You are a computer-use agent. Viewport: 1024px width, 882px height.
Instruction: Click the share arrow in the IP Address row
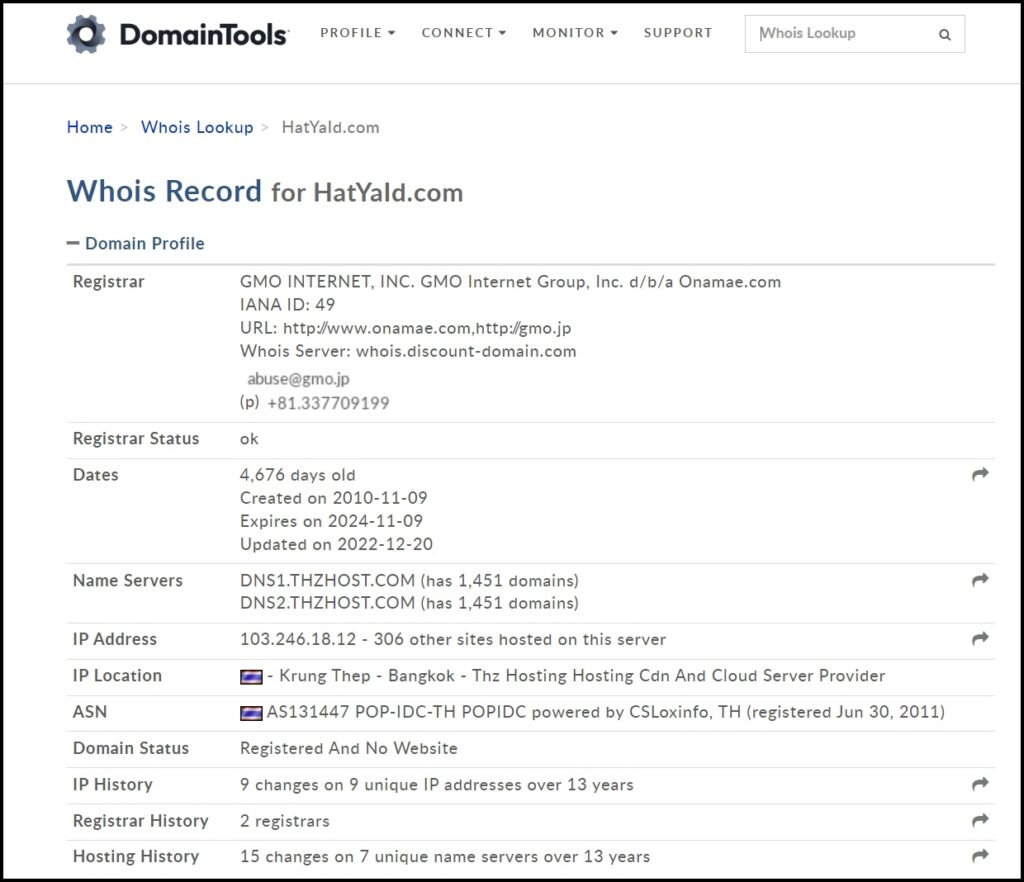click(x=980, y=638)
